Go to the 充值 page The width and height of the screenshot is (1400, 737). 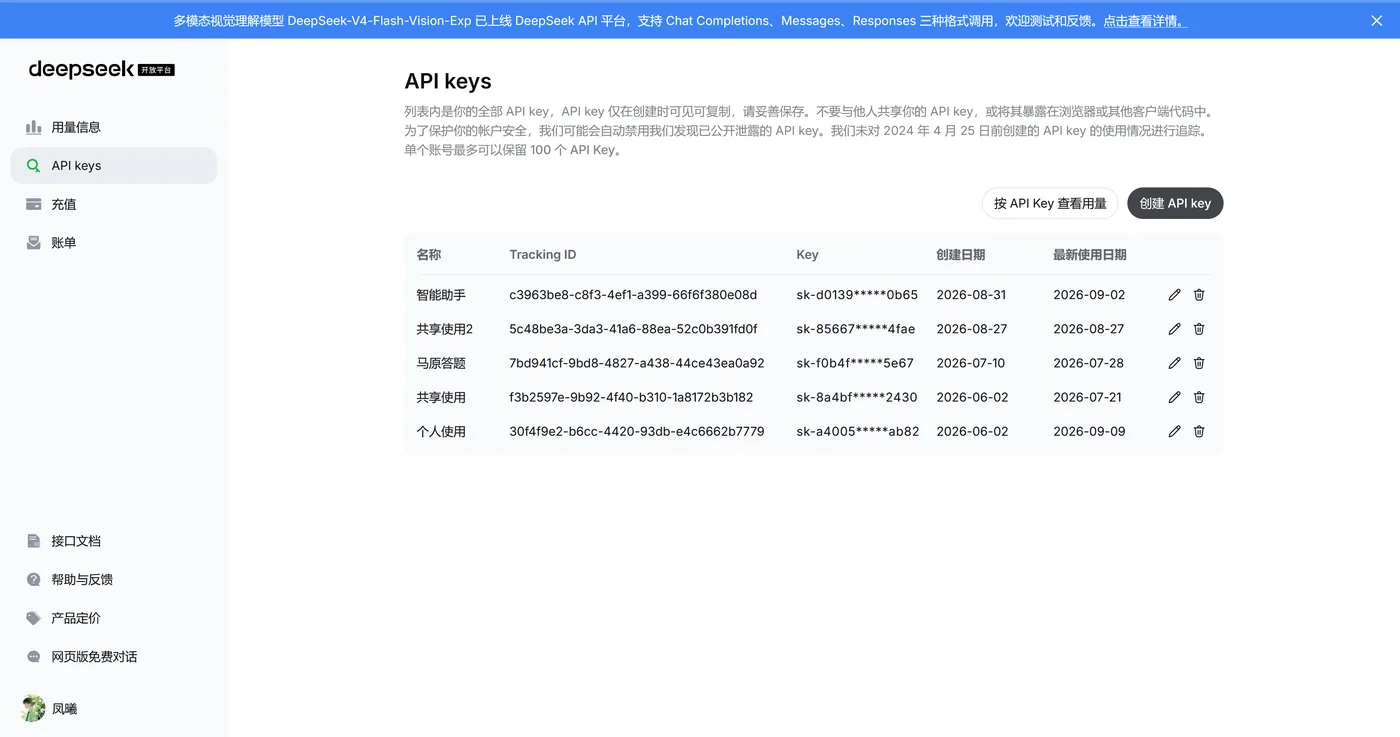(x=113, y=204)
